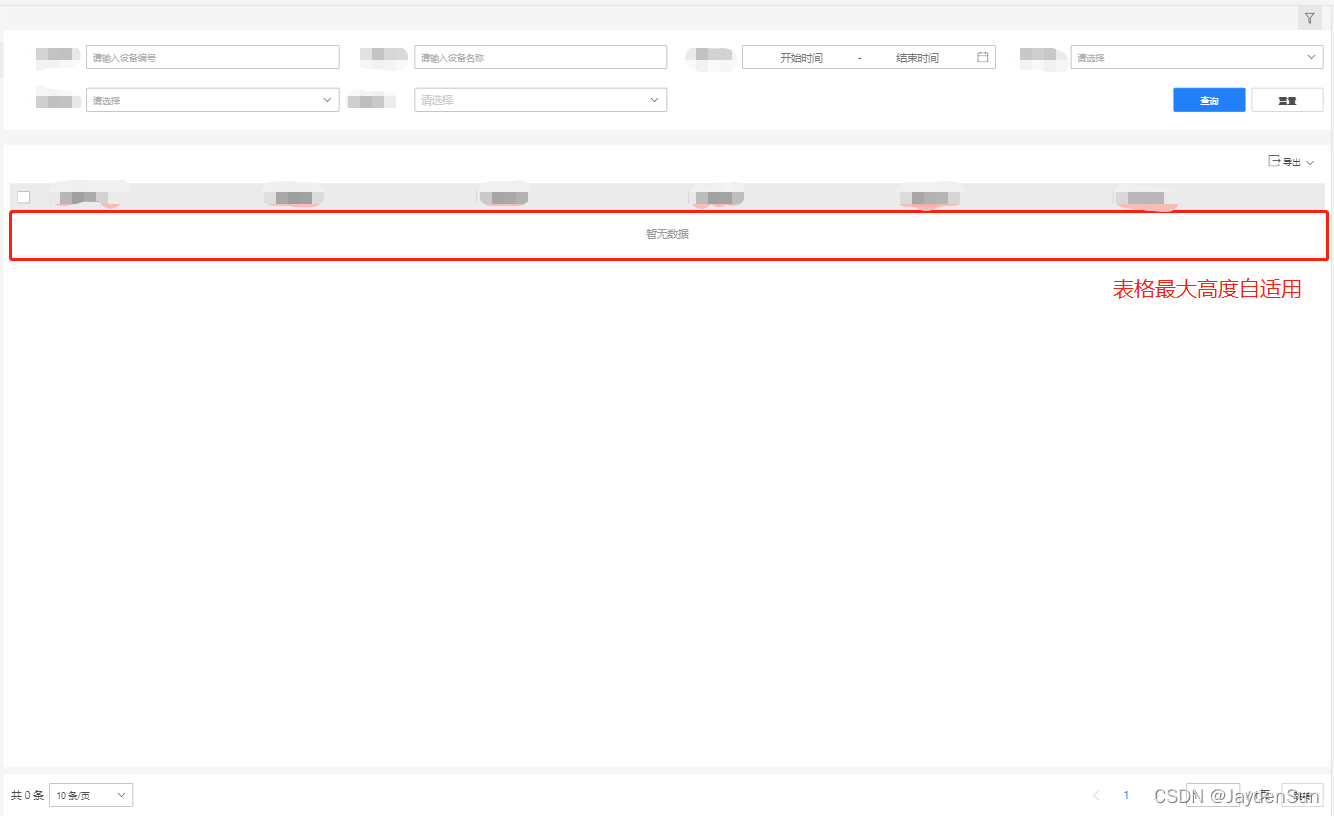Open the top-right 请选择 dropdown
Viewport: 1334px width, 816px height.
(x=1196, y=57)
